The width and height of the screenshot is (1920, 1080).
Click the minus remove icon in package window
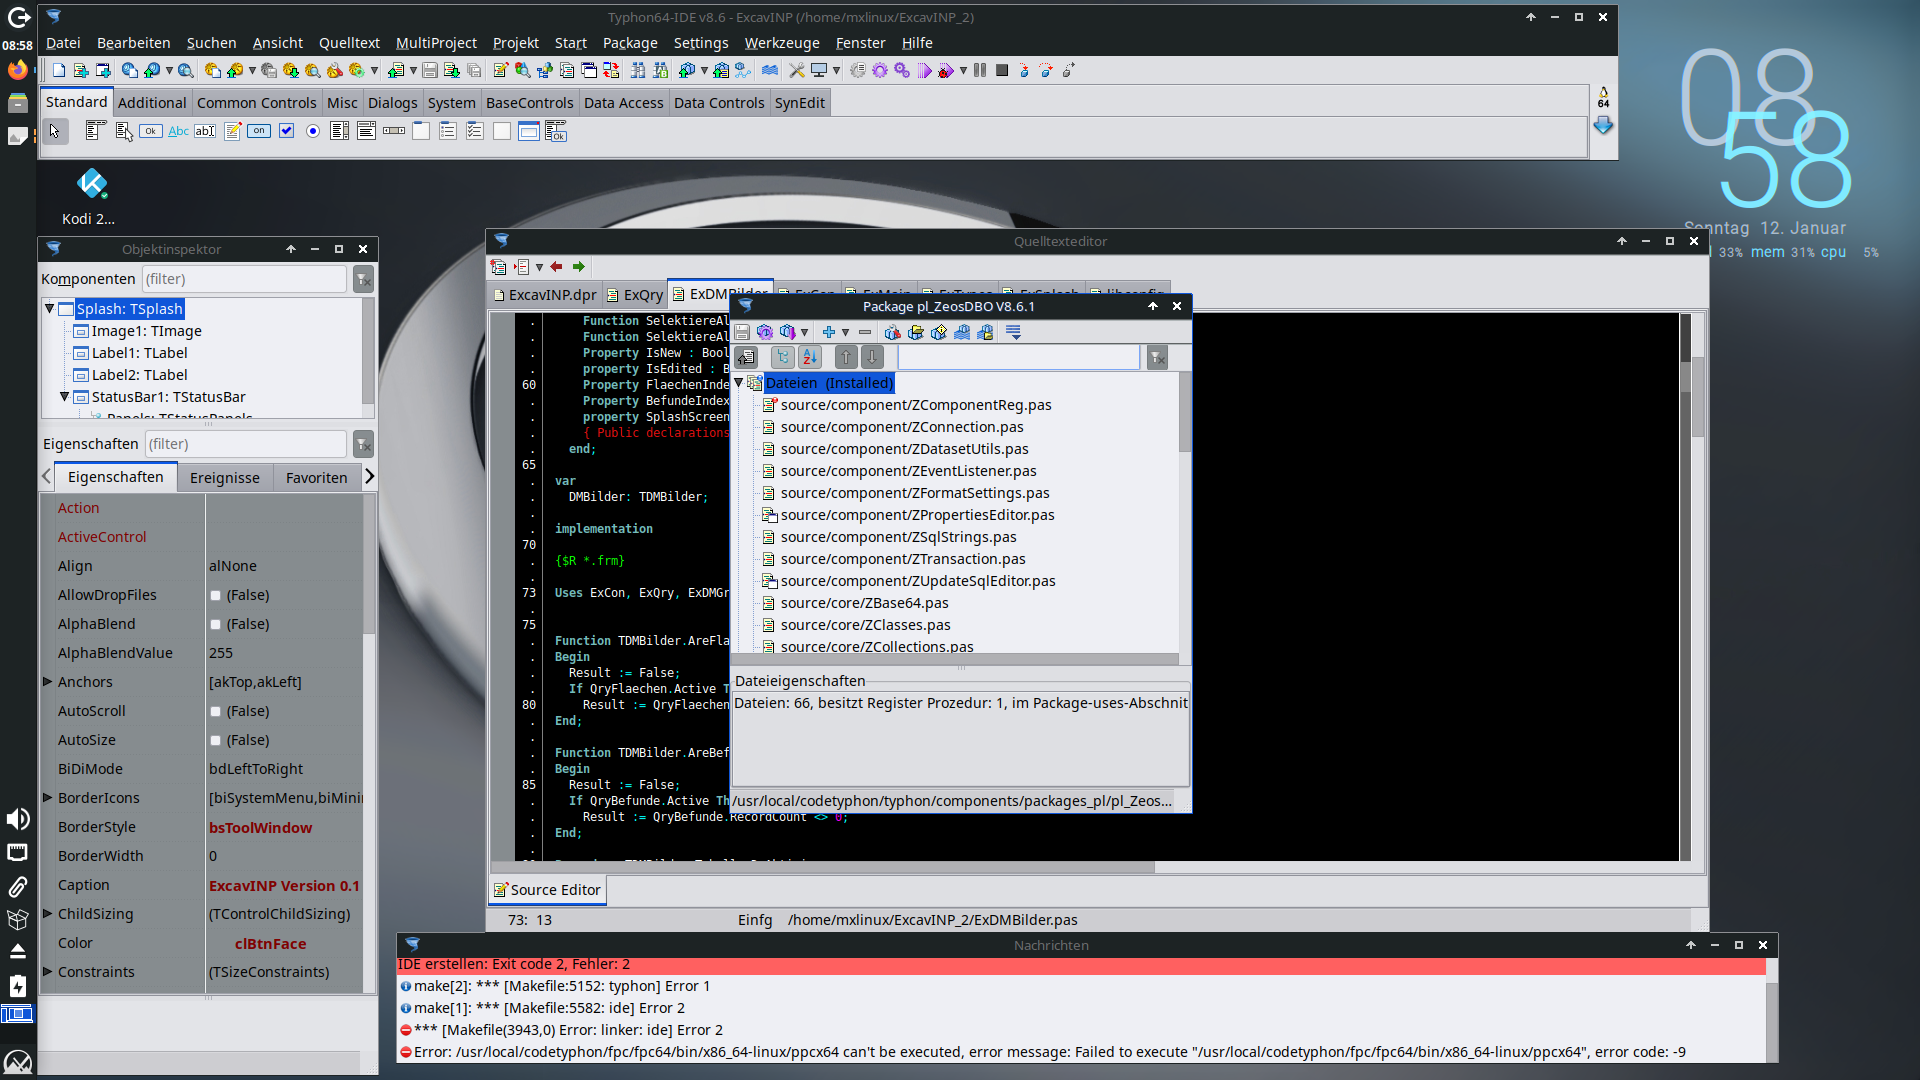click(865, 332)
